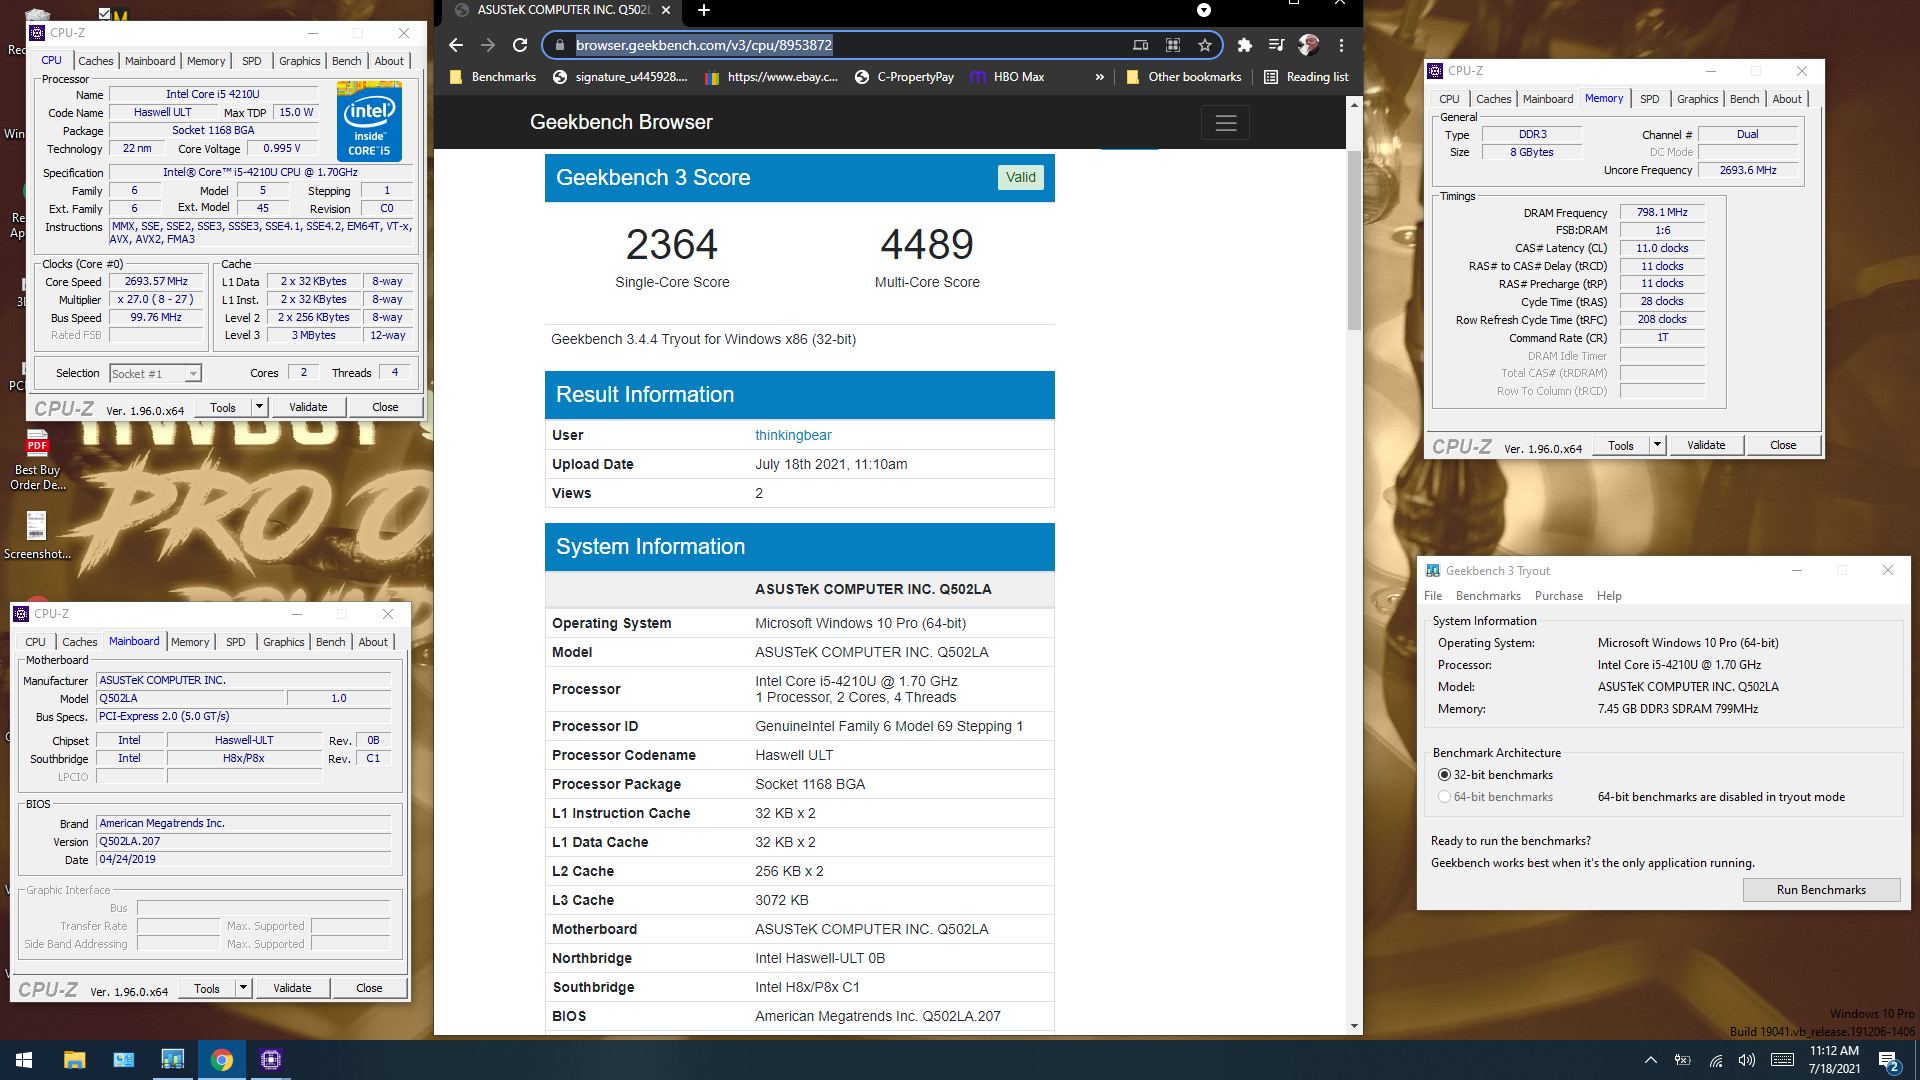This screenshot has width=1920, height=1080.
Task: Open a new Chrome tab
Action: point(703,10)
